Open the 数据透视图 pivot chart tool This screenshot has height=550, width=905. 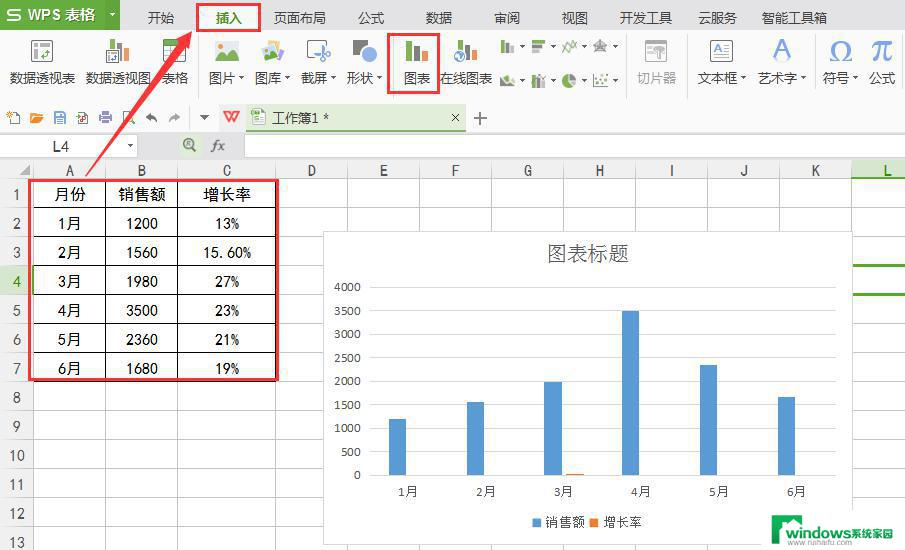pyautogui.click(x=118, y=63)
